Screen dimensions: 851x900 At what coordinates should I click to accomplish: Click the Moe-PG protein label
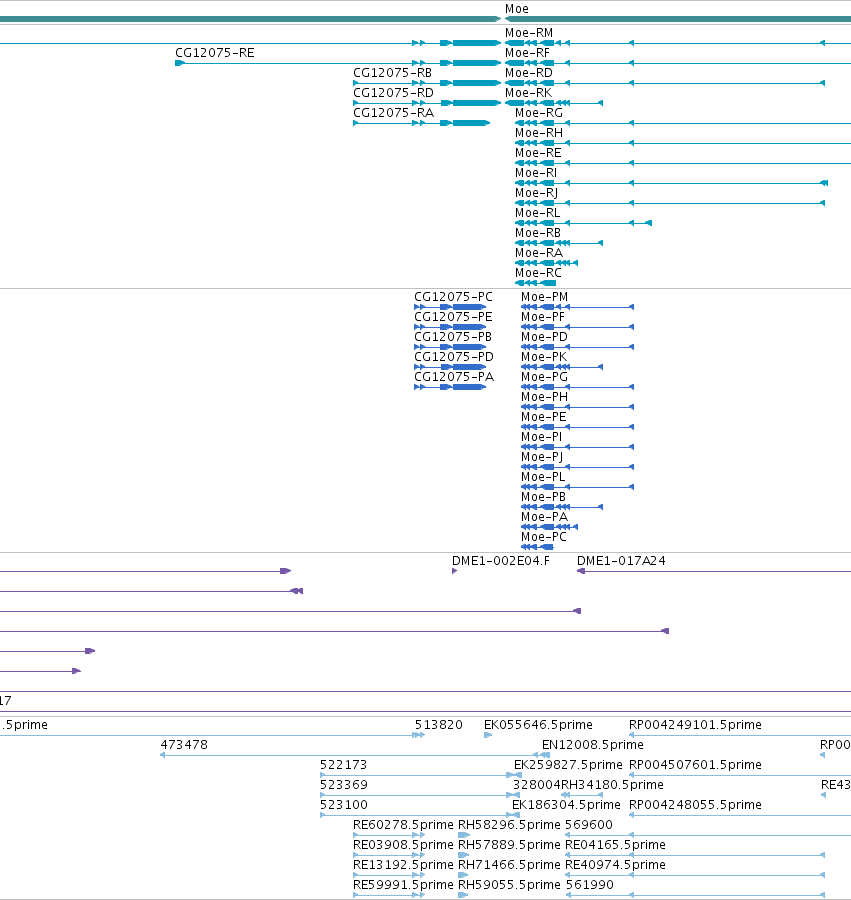545,378
